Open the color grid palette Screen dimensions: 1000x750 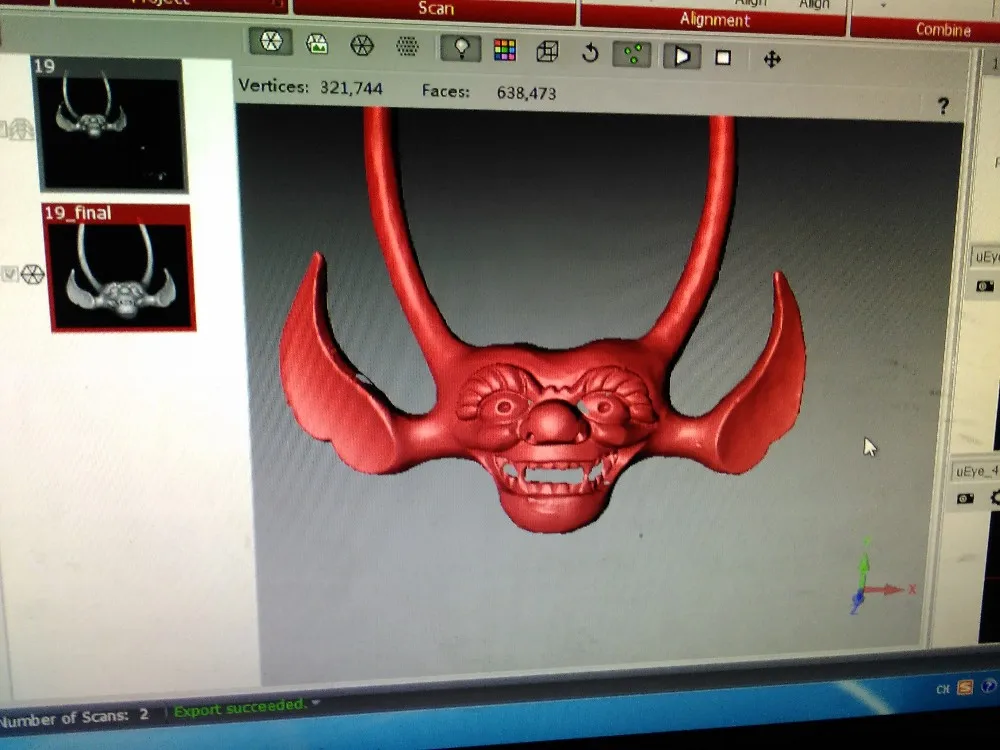tap(504, 50)
